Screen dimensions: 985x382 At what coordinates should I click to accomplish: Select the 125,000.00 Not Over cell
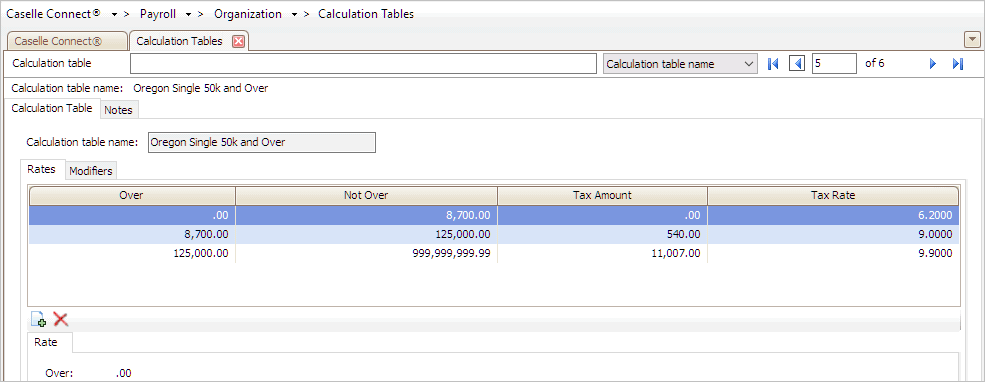click(x=366, y=234)
